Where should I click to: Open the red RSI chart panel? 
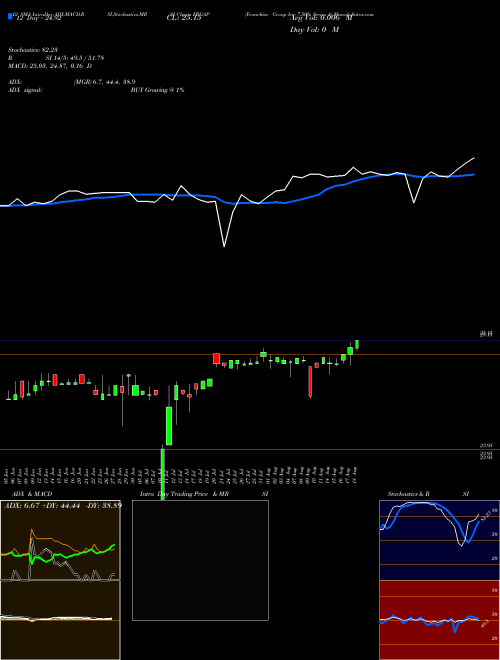(x=439, y=620)
